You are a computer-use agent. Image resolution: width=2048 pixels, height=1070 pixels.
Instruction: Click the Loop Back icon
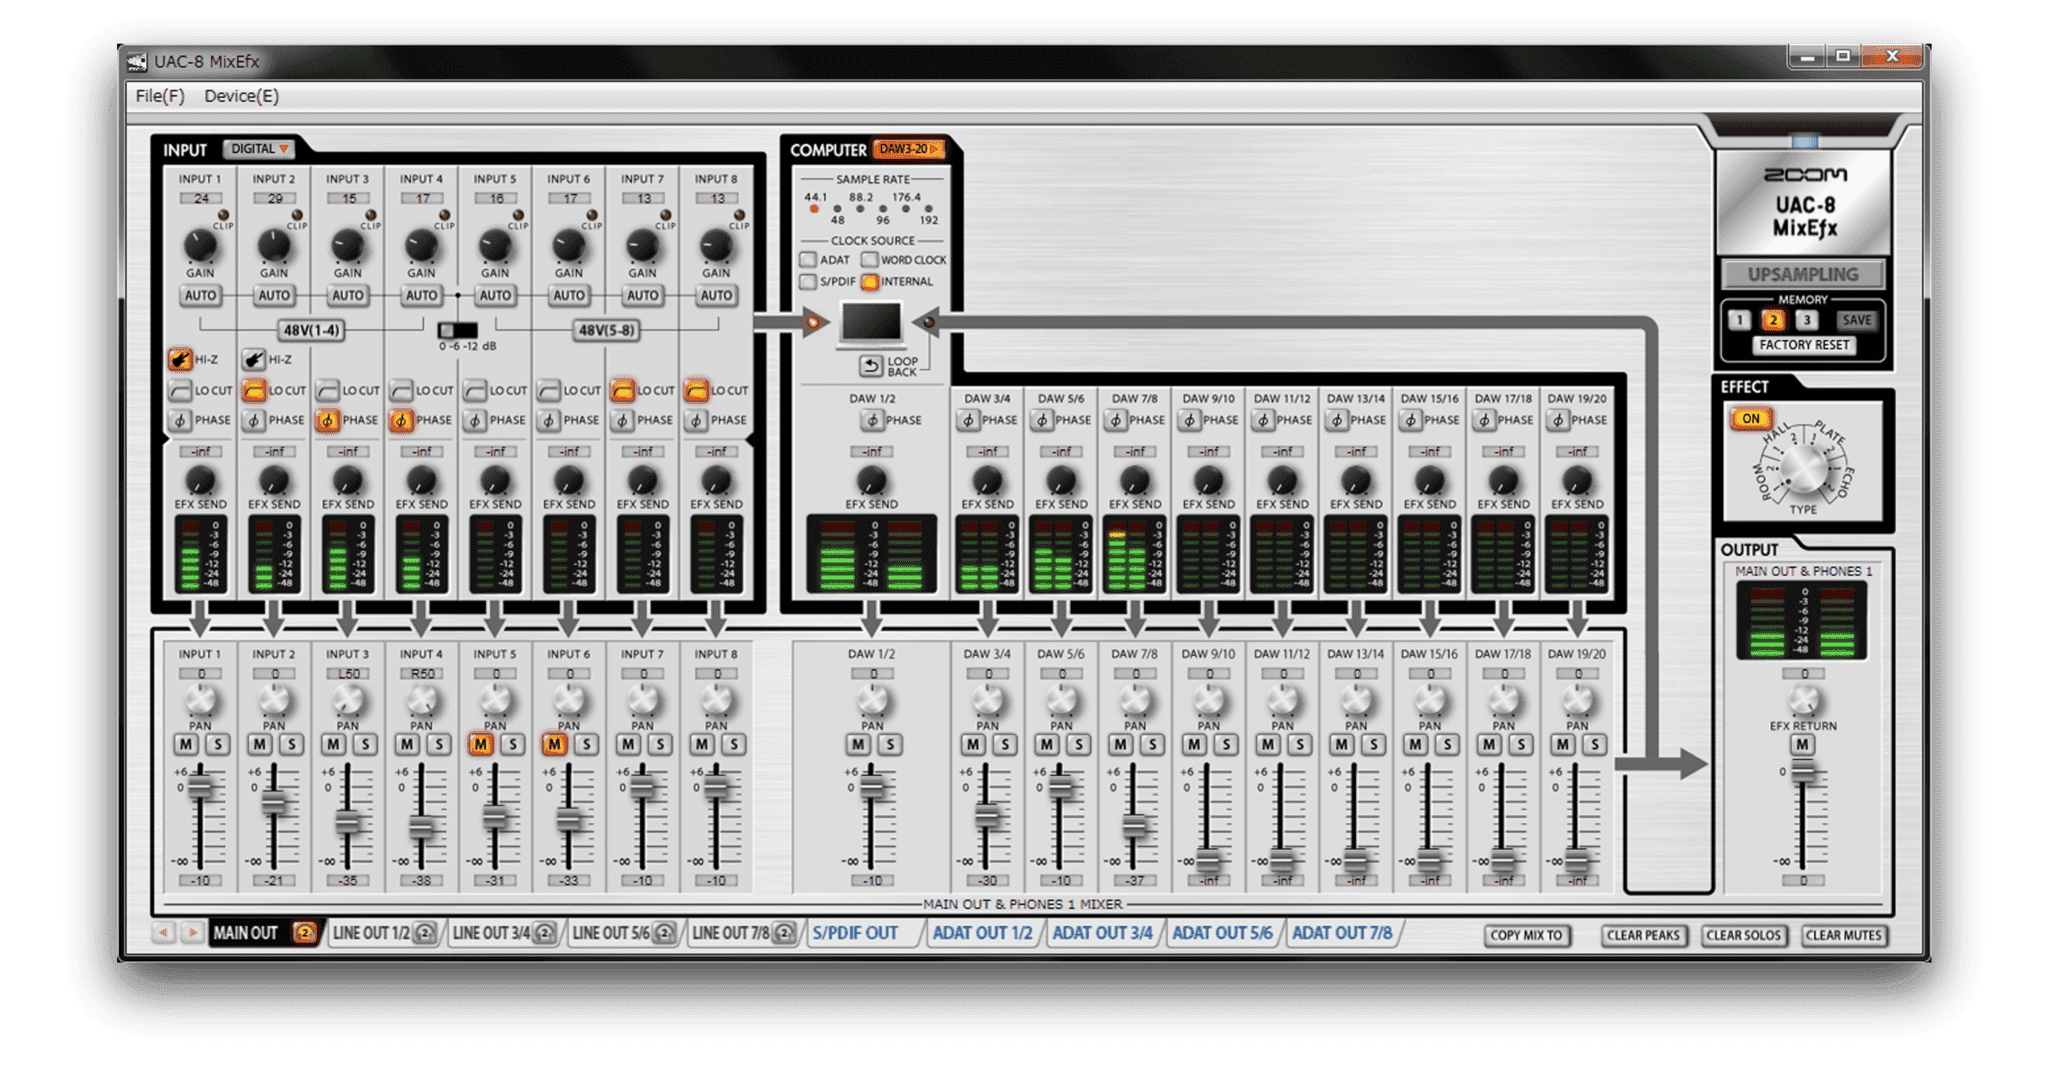(x=871, y=367)
